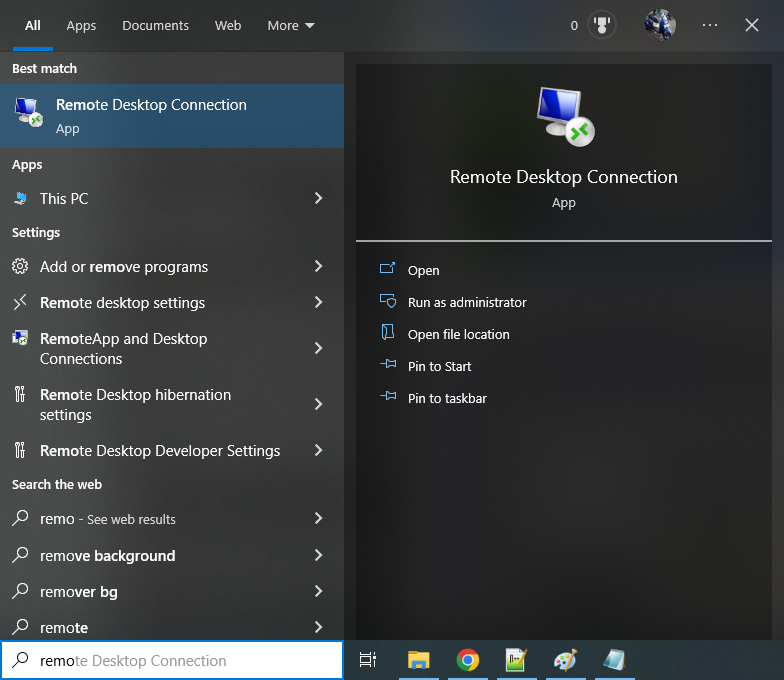
Task: Open Task View from the taskbar
Action: (x=368, y=660)
